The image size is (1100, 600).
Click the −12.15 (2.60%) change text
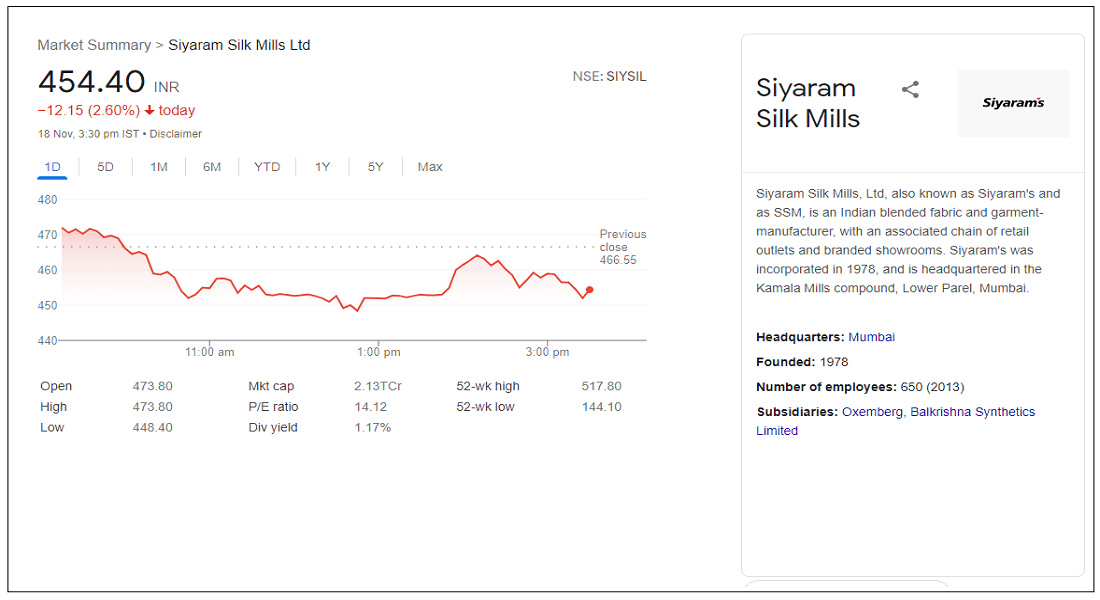point(88,111)
